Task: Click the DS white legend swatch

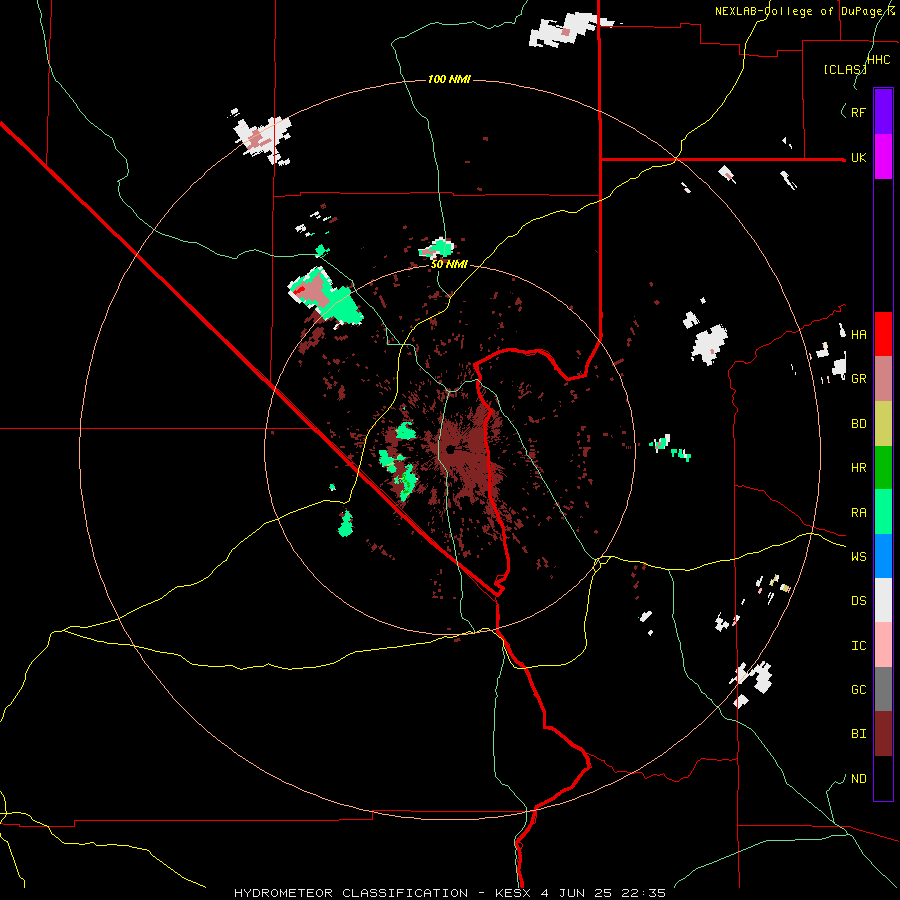Action: [883, 600]
